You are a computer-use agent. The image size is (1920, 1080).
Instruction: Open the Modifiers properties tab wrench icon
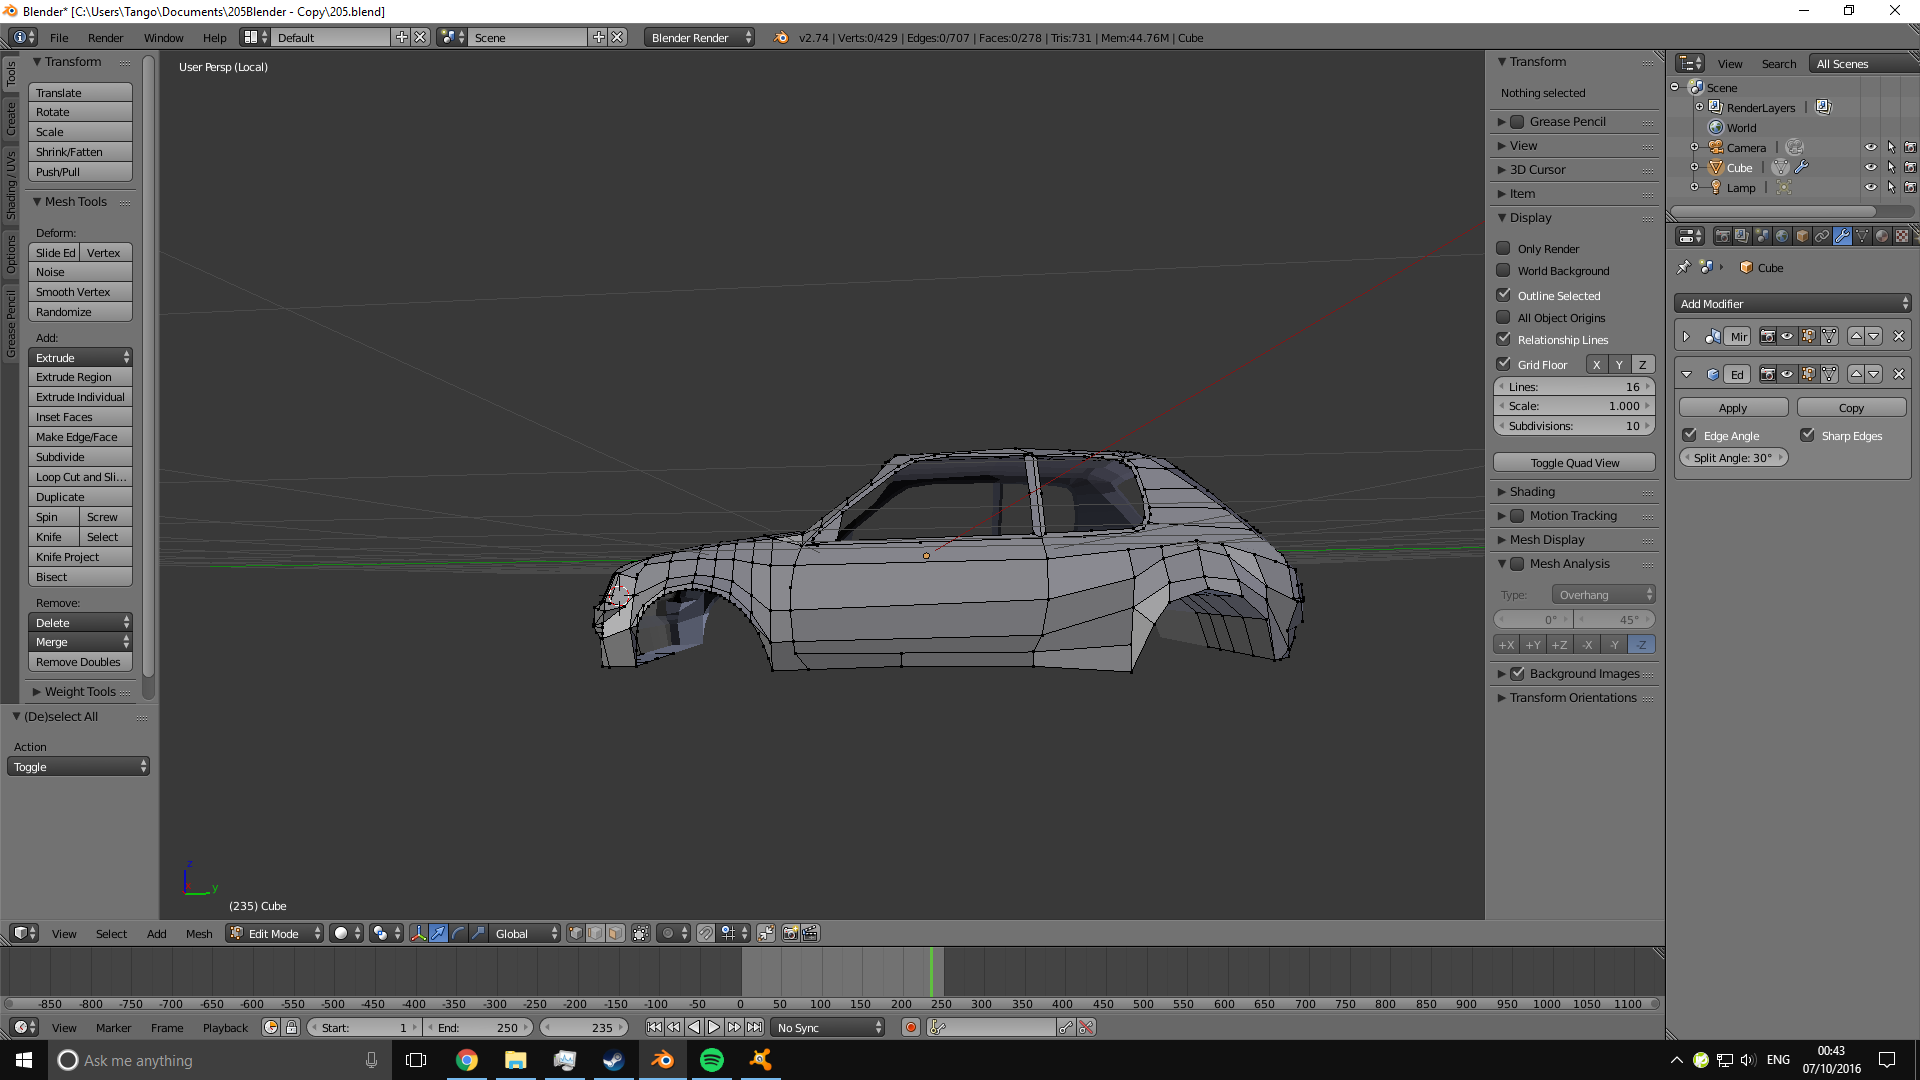click(1841, 236)
